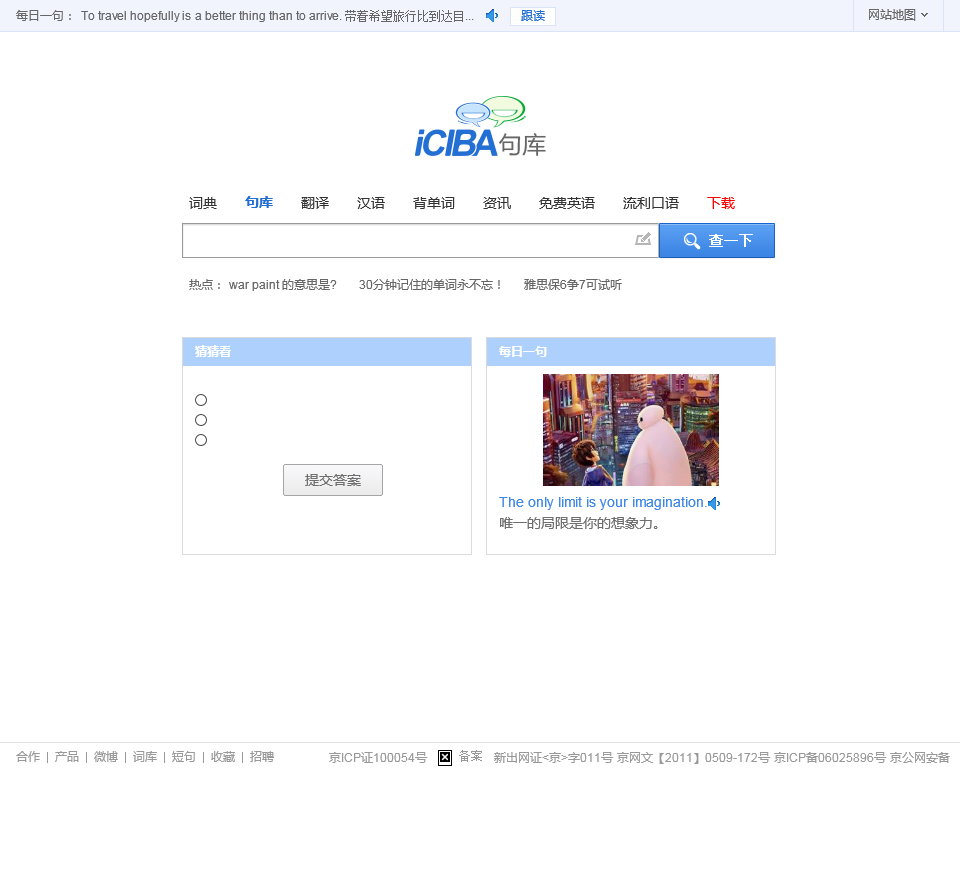
Task: Select the first quiz radio option
Action: [201, 400]
